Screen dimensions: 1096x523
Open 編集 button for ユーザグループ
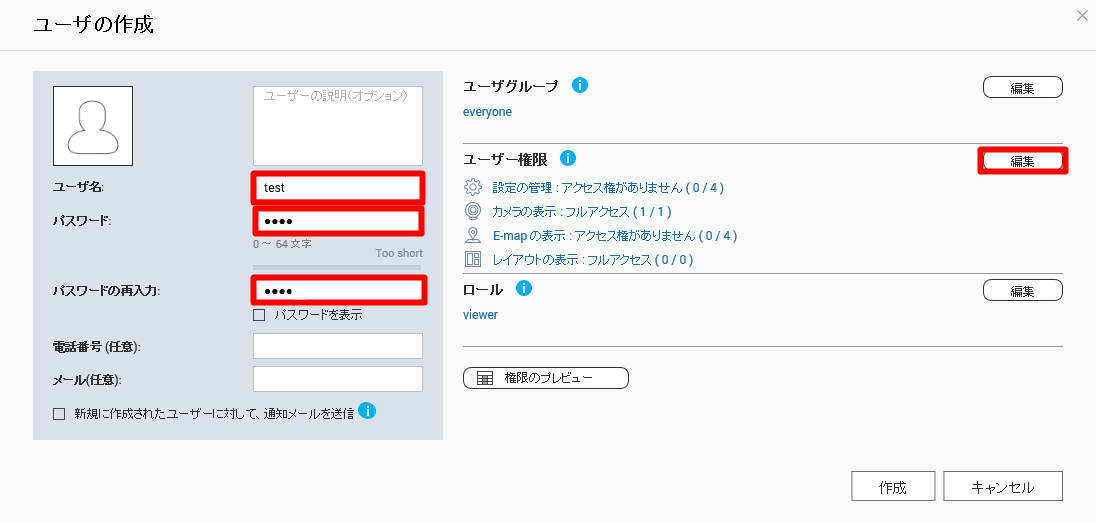pos(1023,88)
